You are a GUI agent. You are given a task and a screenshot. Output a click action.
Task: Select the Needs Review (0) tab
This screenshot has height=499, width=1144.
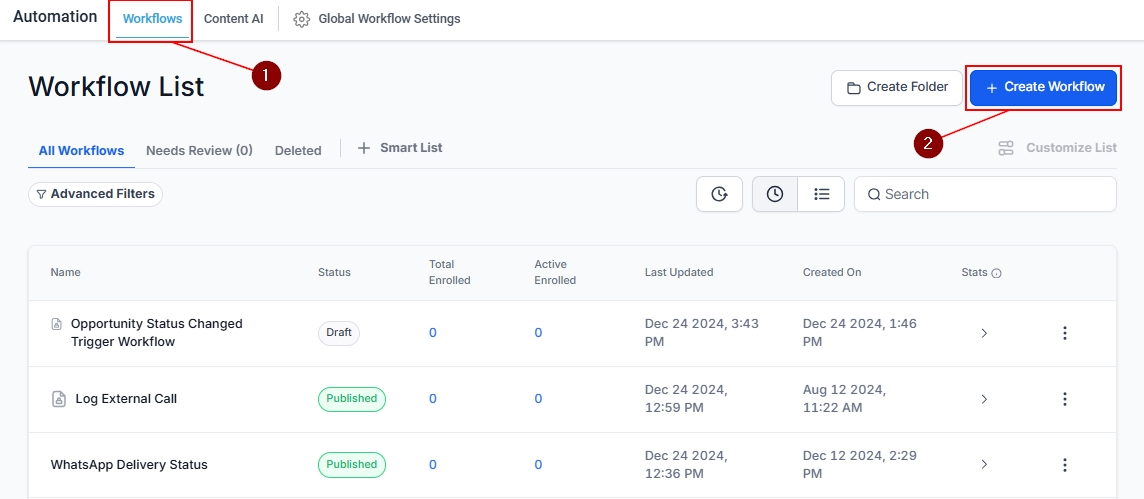pyautogui.click(x=199, y=151)
